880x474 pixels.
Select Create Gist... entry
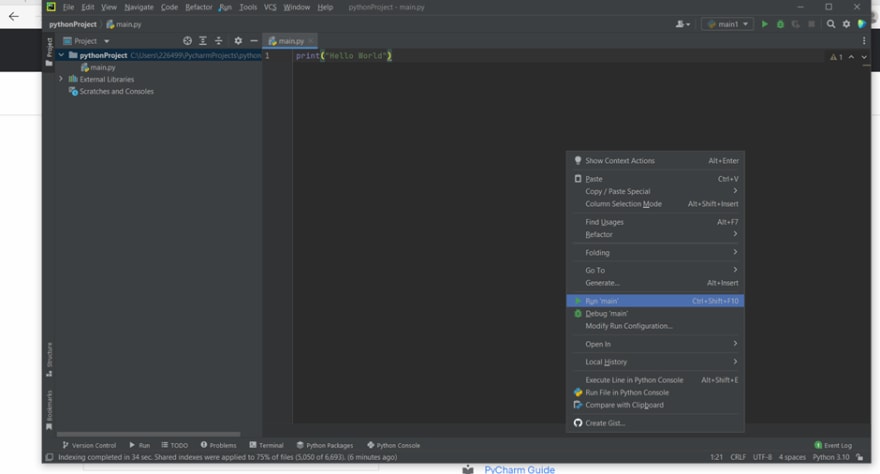655,423
